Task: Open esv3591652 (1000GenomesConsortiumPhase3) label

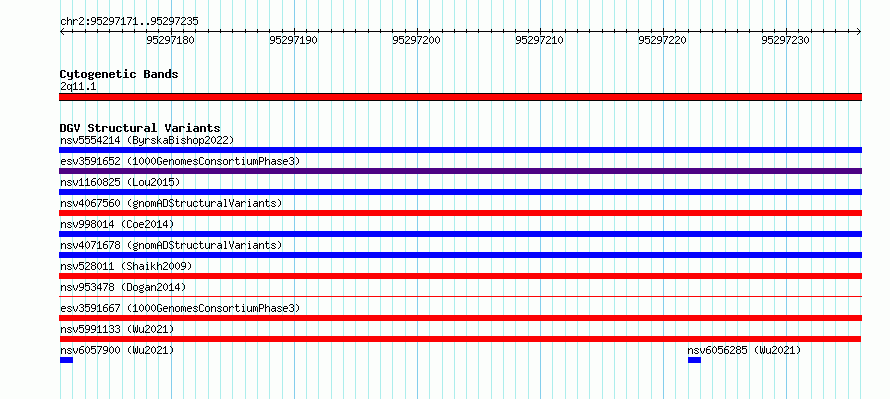Action: coord(180,161)
